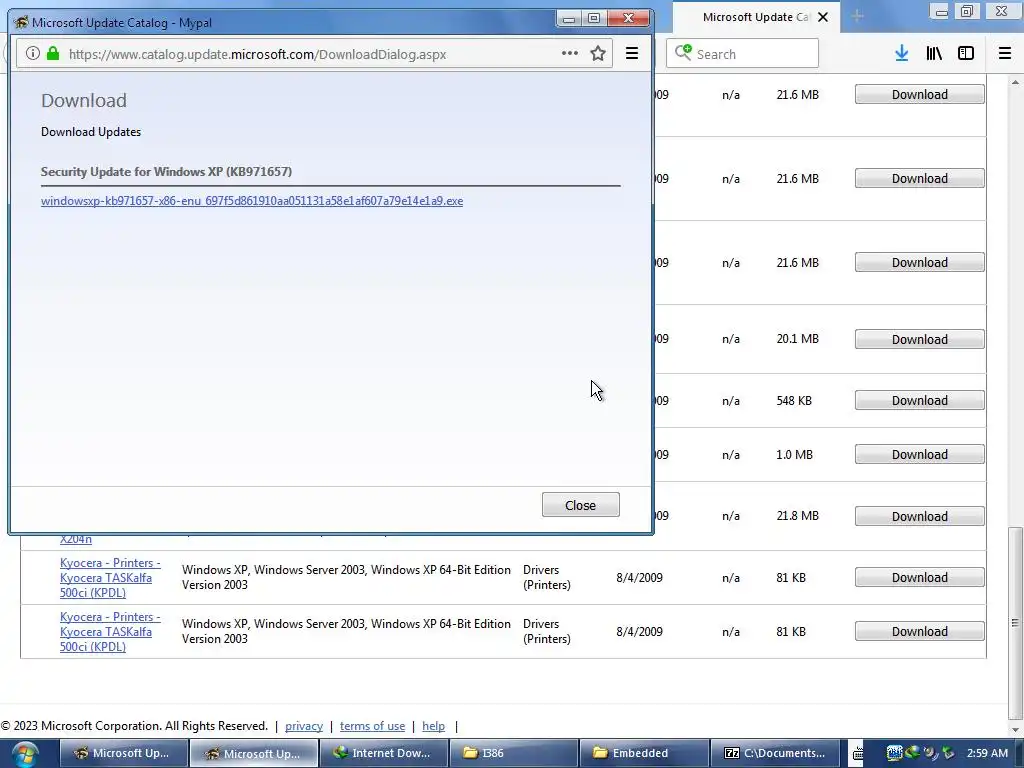Click Download for the 20.1 MB update
The width and height of the screenshot is (1024, 768).
click(920, 339)
